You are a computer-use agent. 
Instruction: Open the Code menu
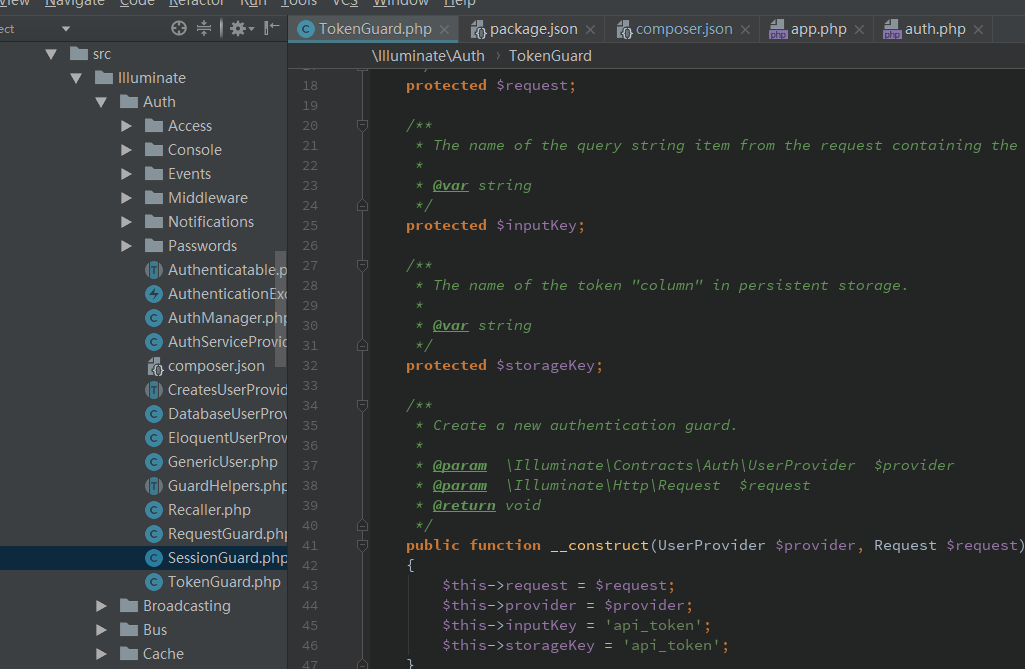(137, 3)
